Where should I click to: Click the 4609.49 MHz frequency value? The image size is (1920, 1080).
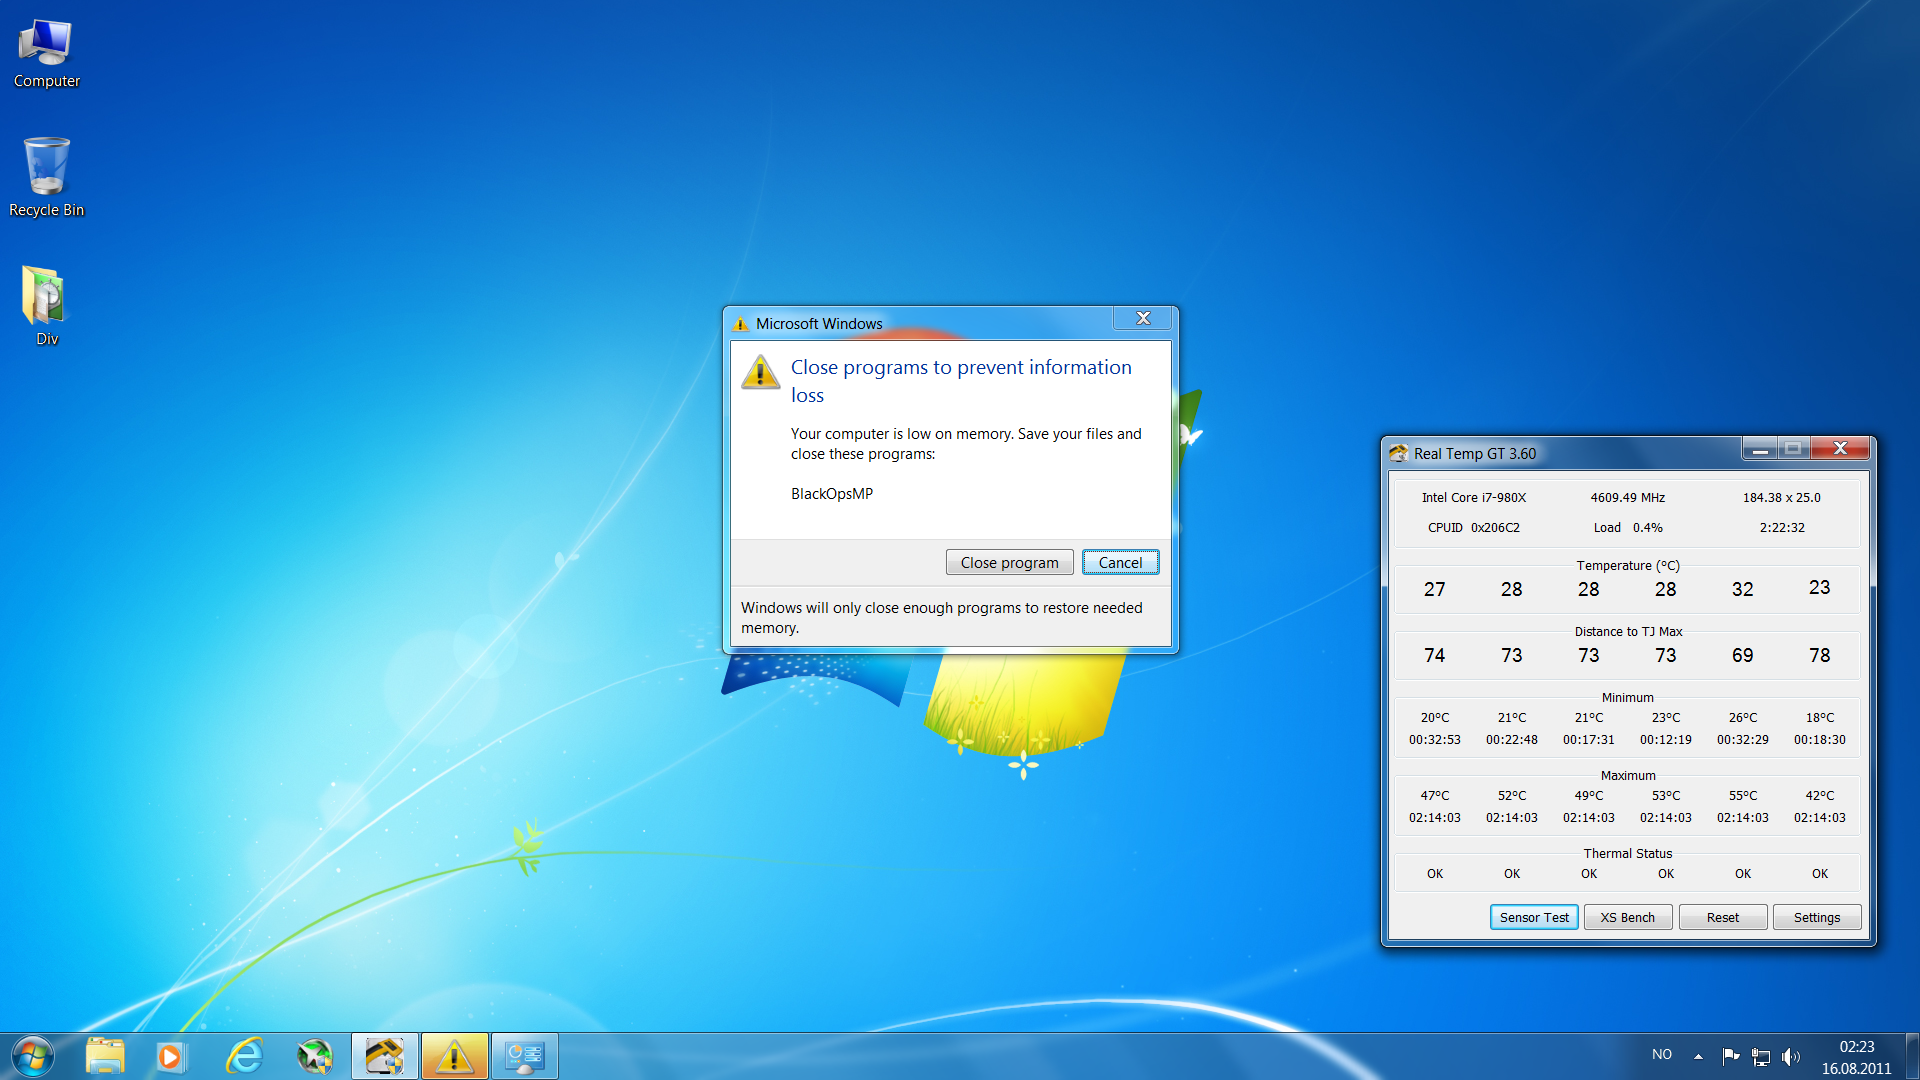1628,498
